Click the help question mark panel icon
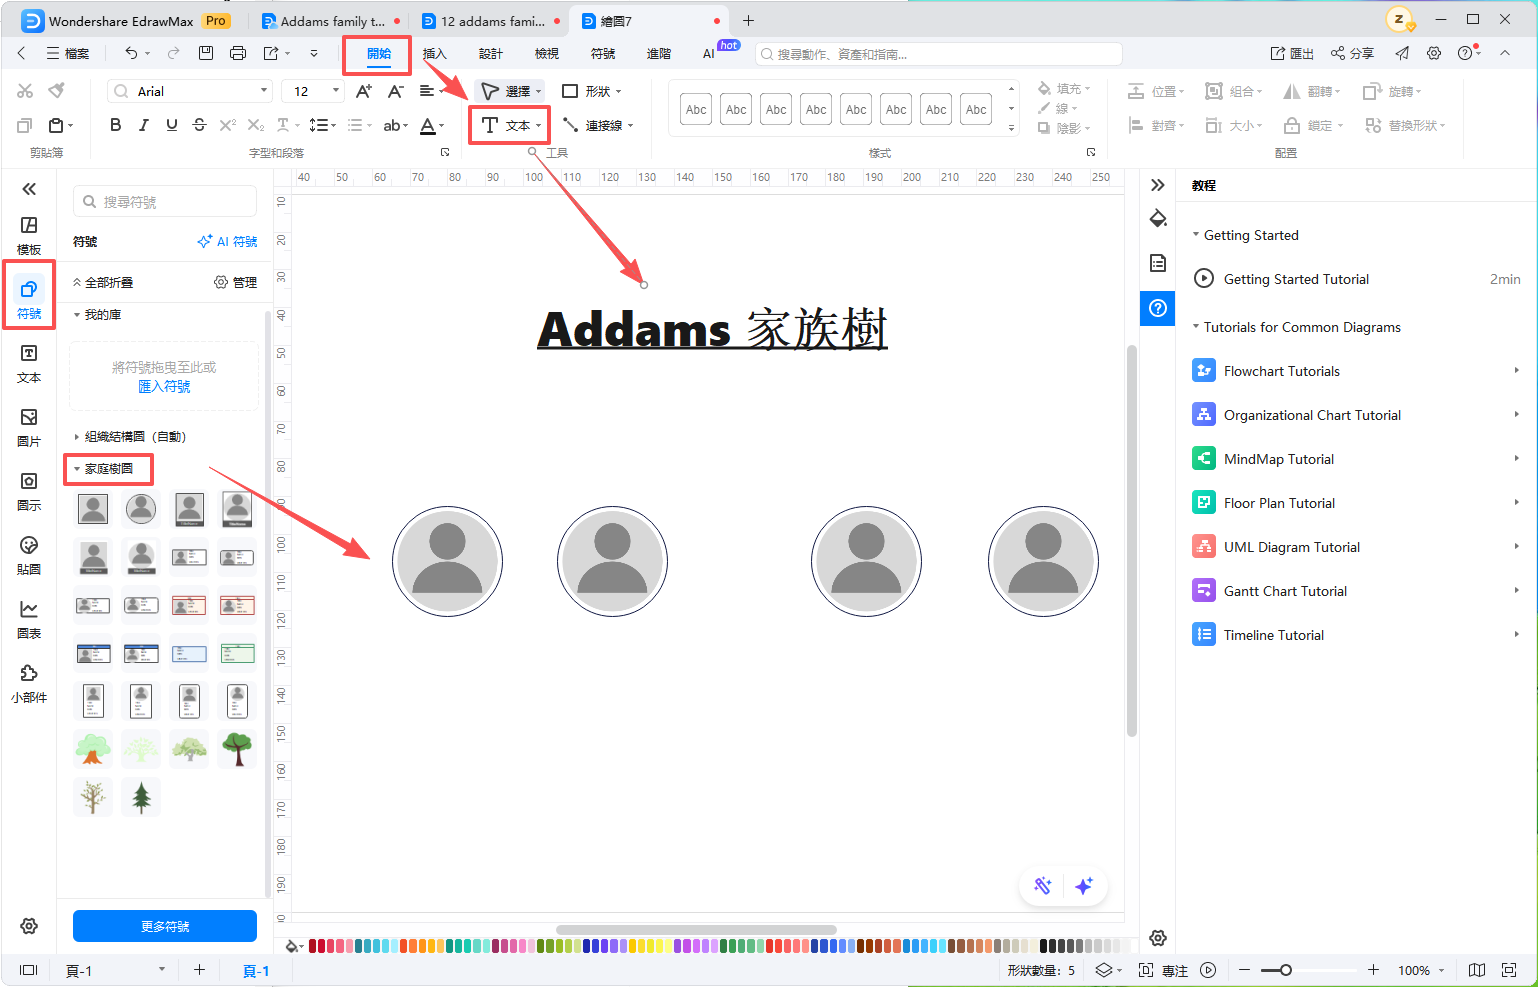 pos(1158,307)
